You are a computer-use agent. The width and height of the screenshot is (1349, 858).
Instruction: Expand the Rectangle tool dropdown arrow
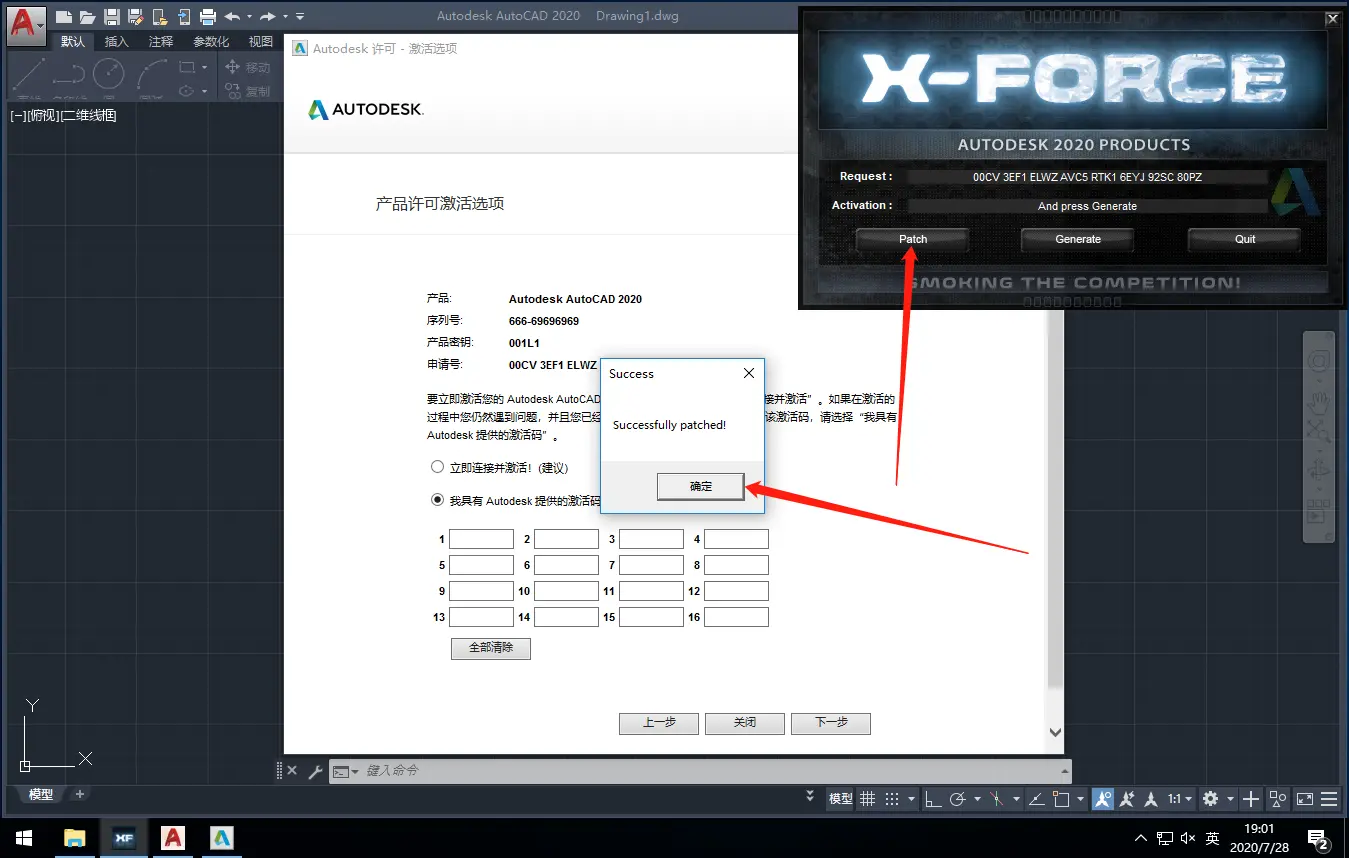tap(204, 67)
